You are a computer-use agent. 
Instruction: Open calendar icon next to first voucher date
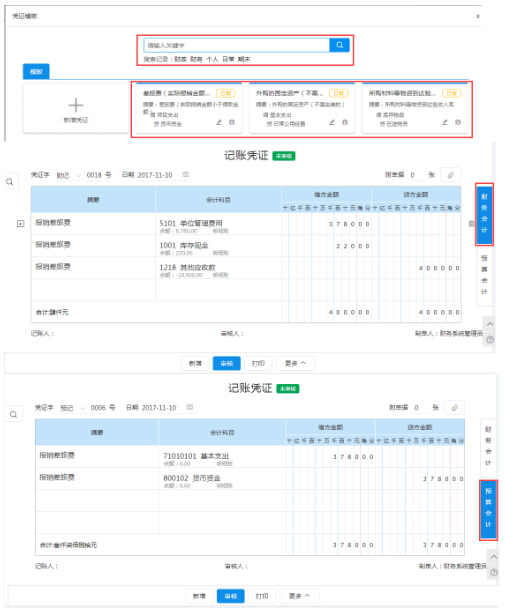pos(186,174)
